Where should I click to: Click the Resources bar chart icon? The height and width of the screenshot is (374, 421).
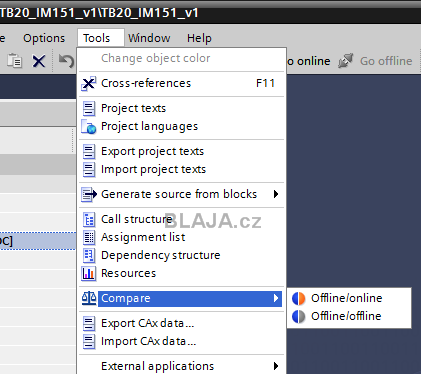pos(89,273)
